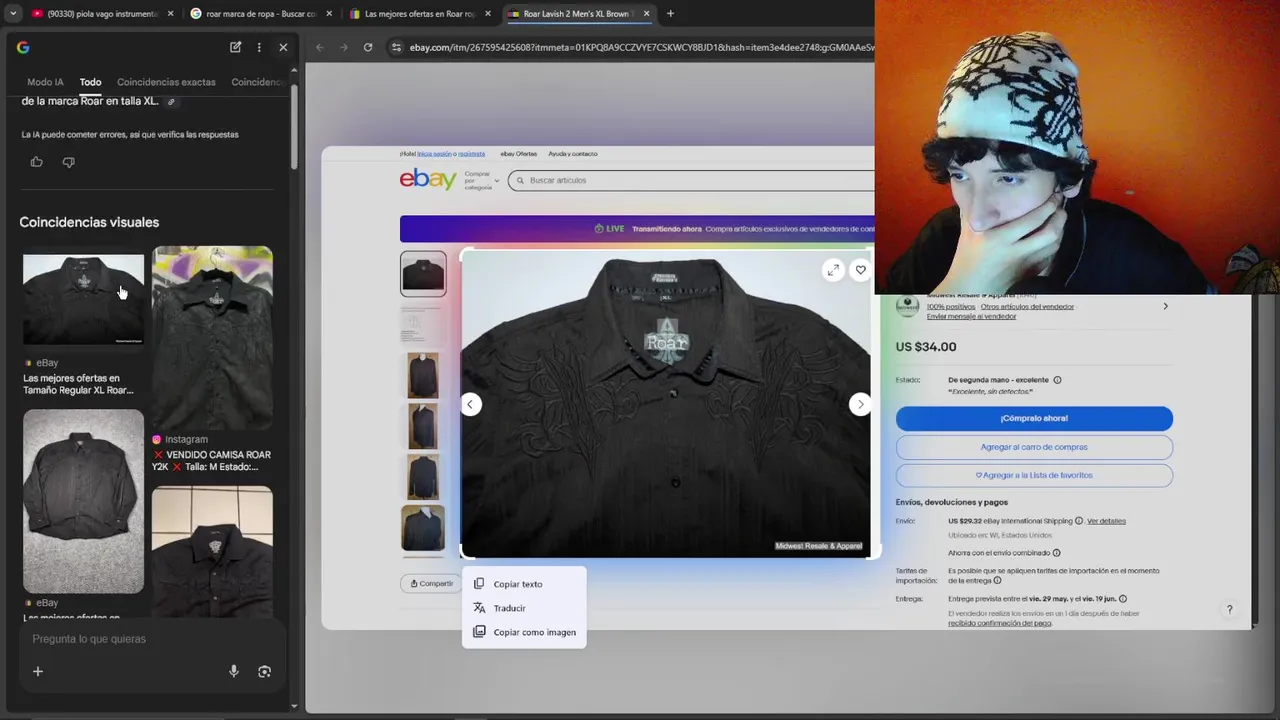
Task: Click the link chip after 'talla XL.'
Action: pyautogui.click(x=171, y=101)
